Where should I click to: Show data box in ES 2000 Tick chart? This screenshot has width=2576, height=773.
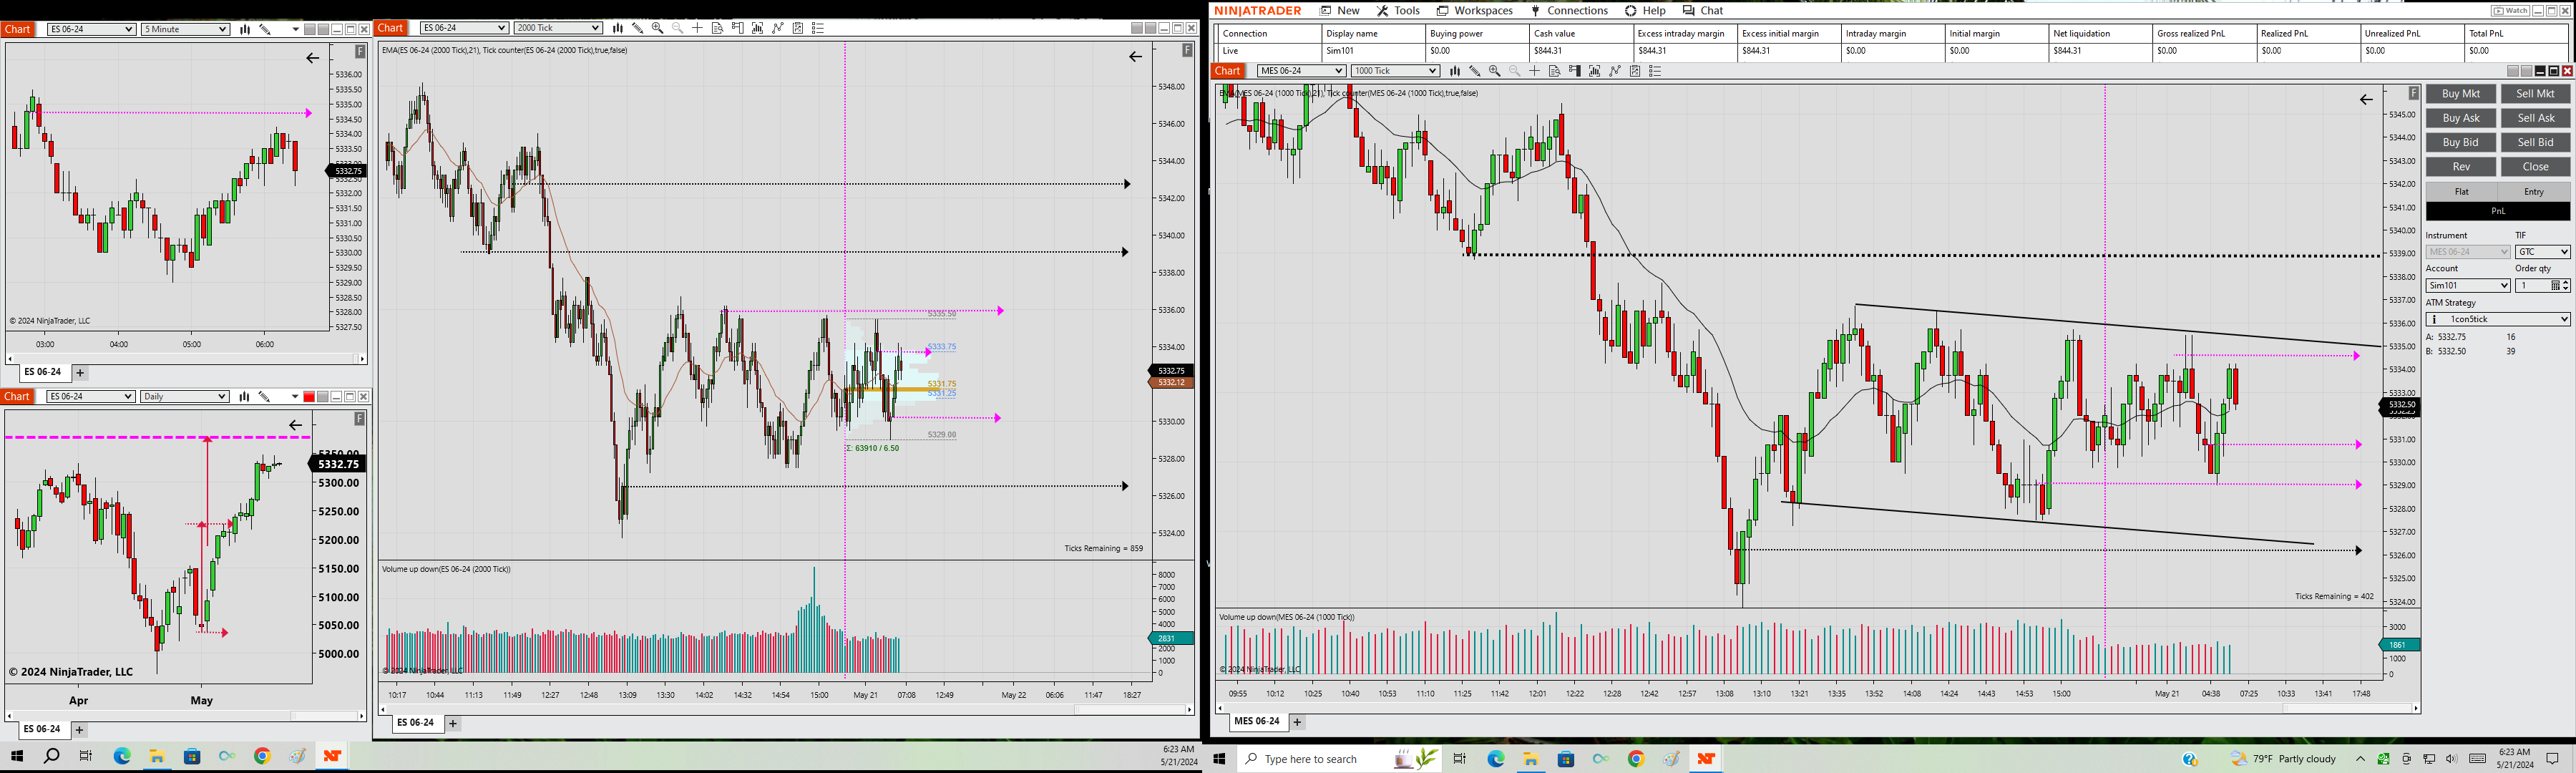(717, 28)
